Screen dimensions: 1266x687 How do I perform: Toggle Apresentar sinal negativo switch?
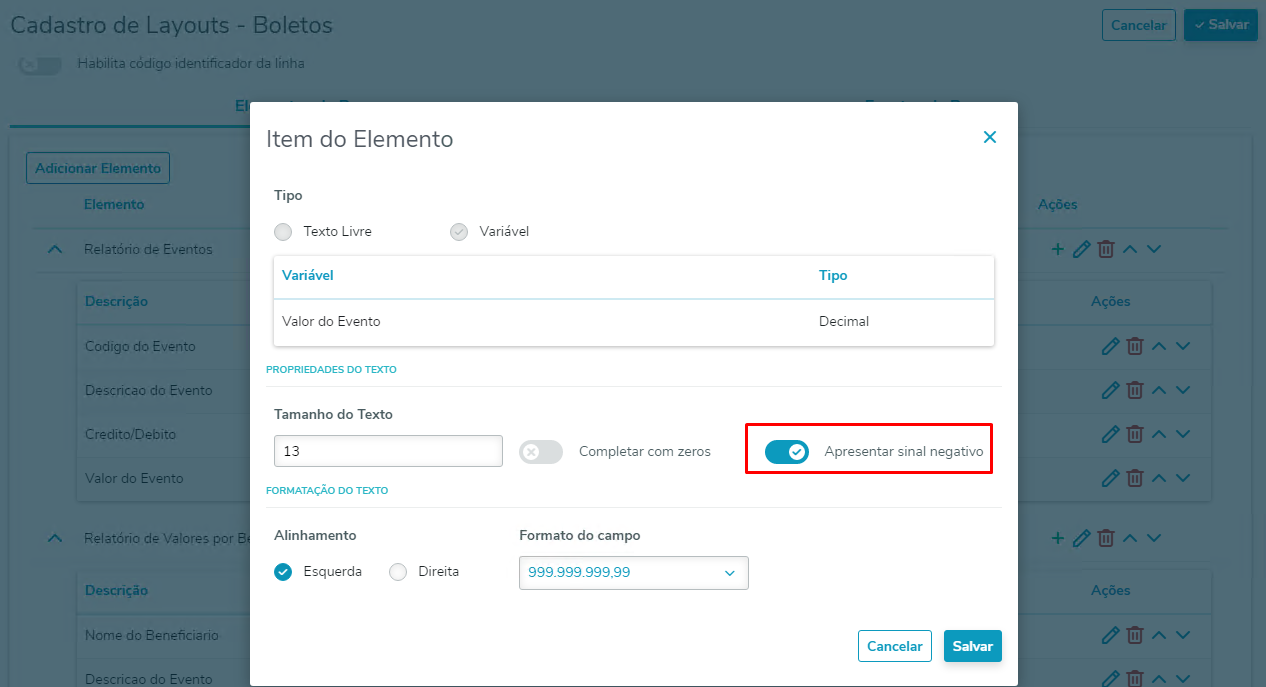pos(787,452)
